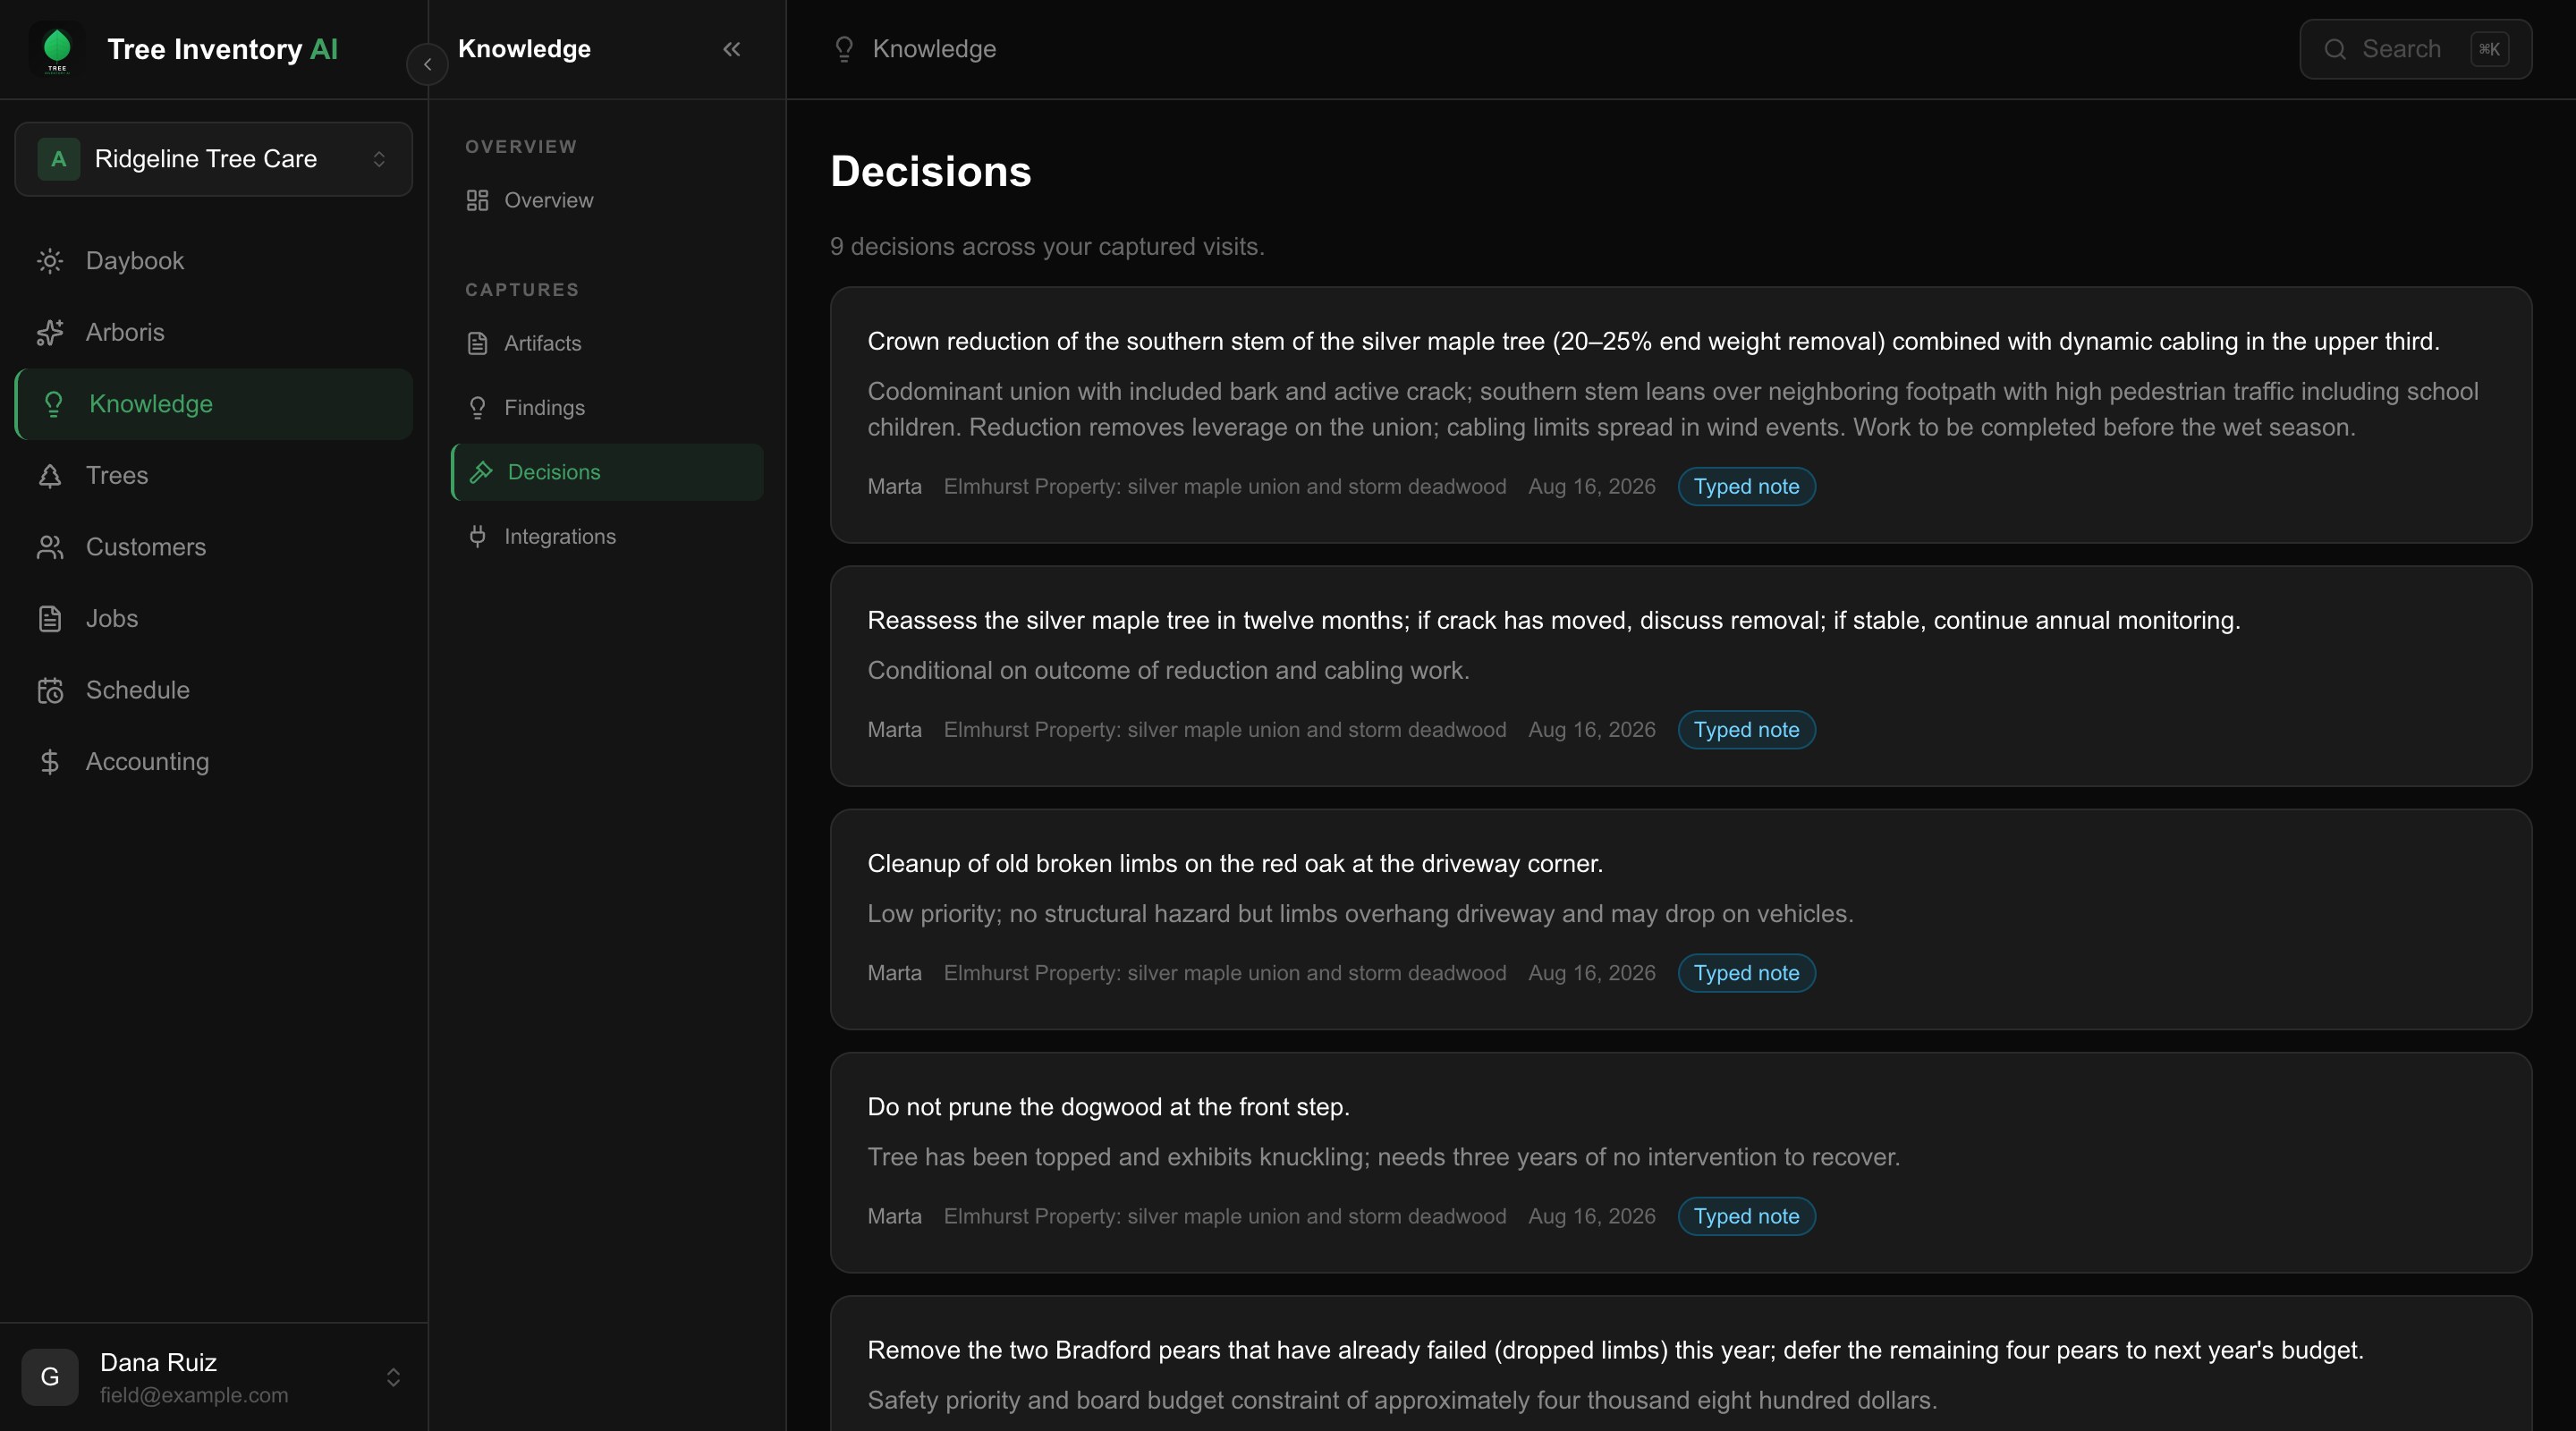Open the crown reduction decision card
Viewport: 2576px width, 1431px height.
[x=1680, y=415]
